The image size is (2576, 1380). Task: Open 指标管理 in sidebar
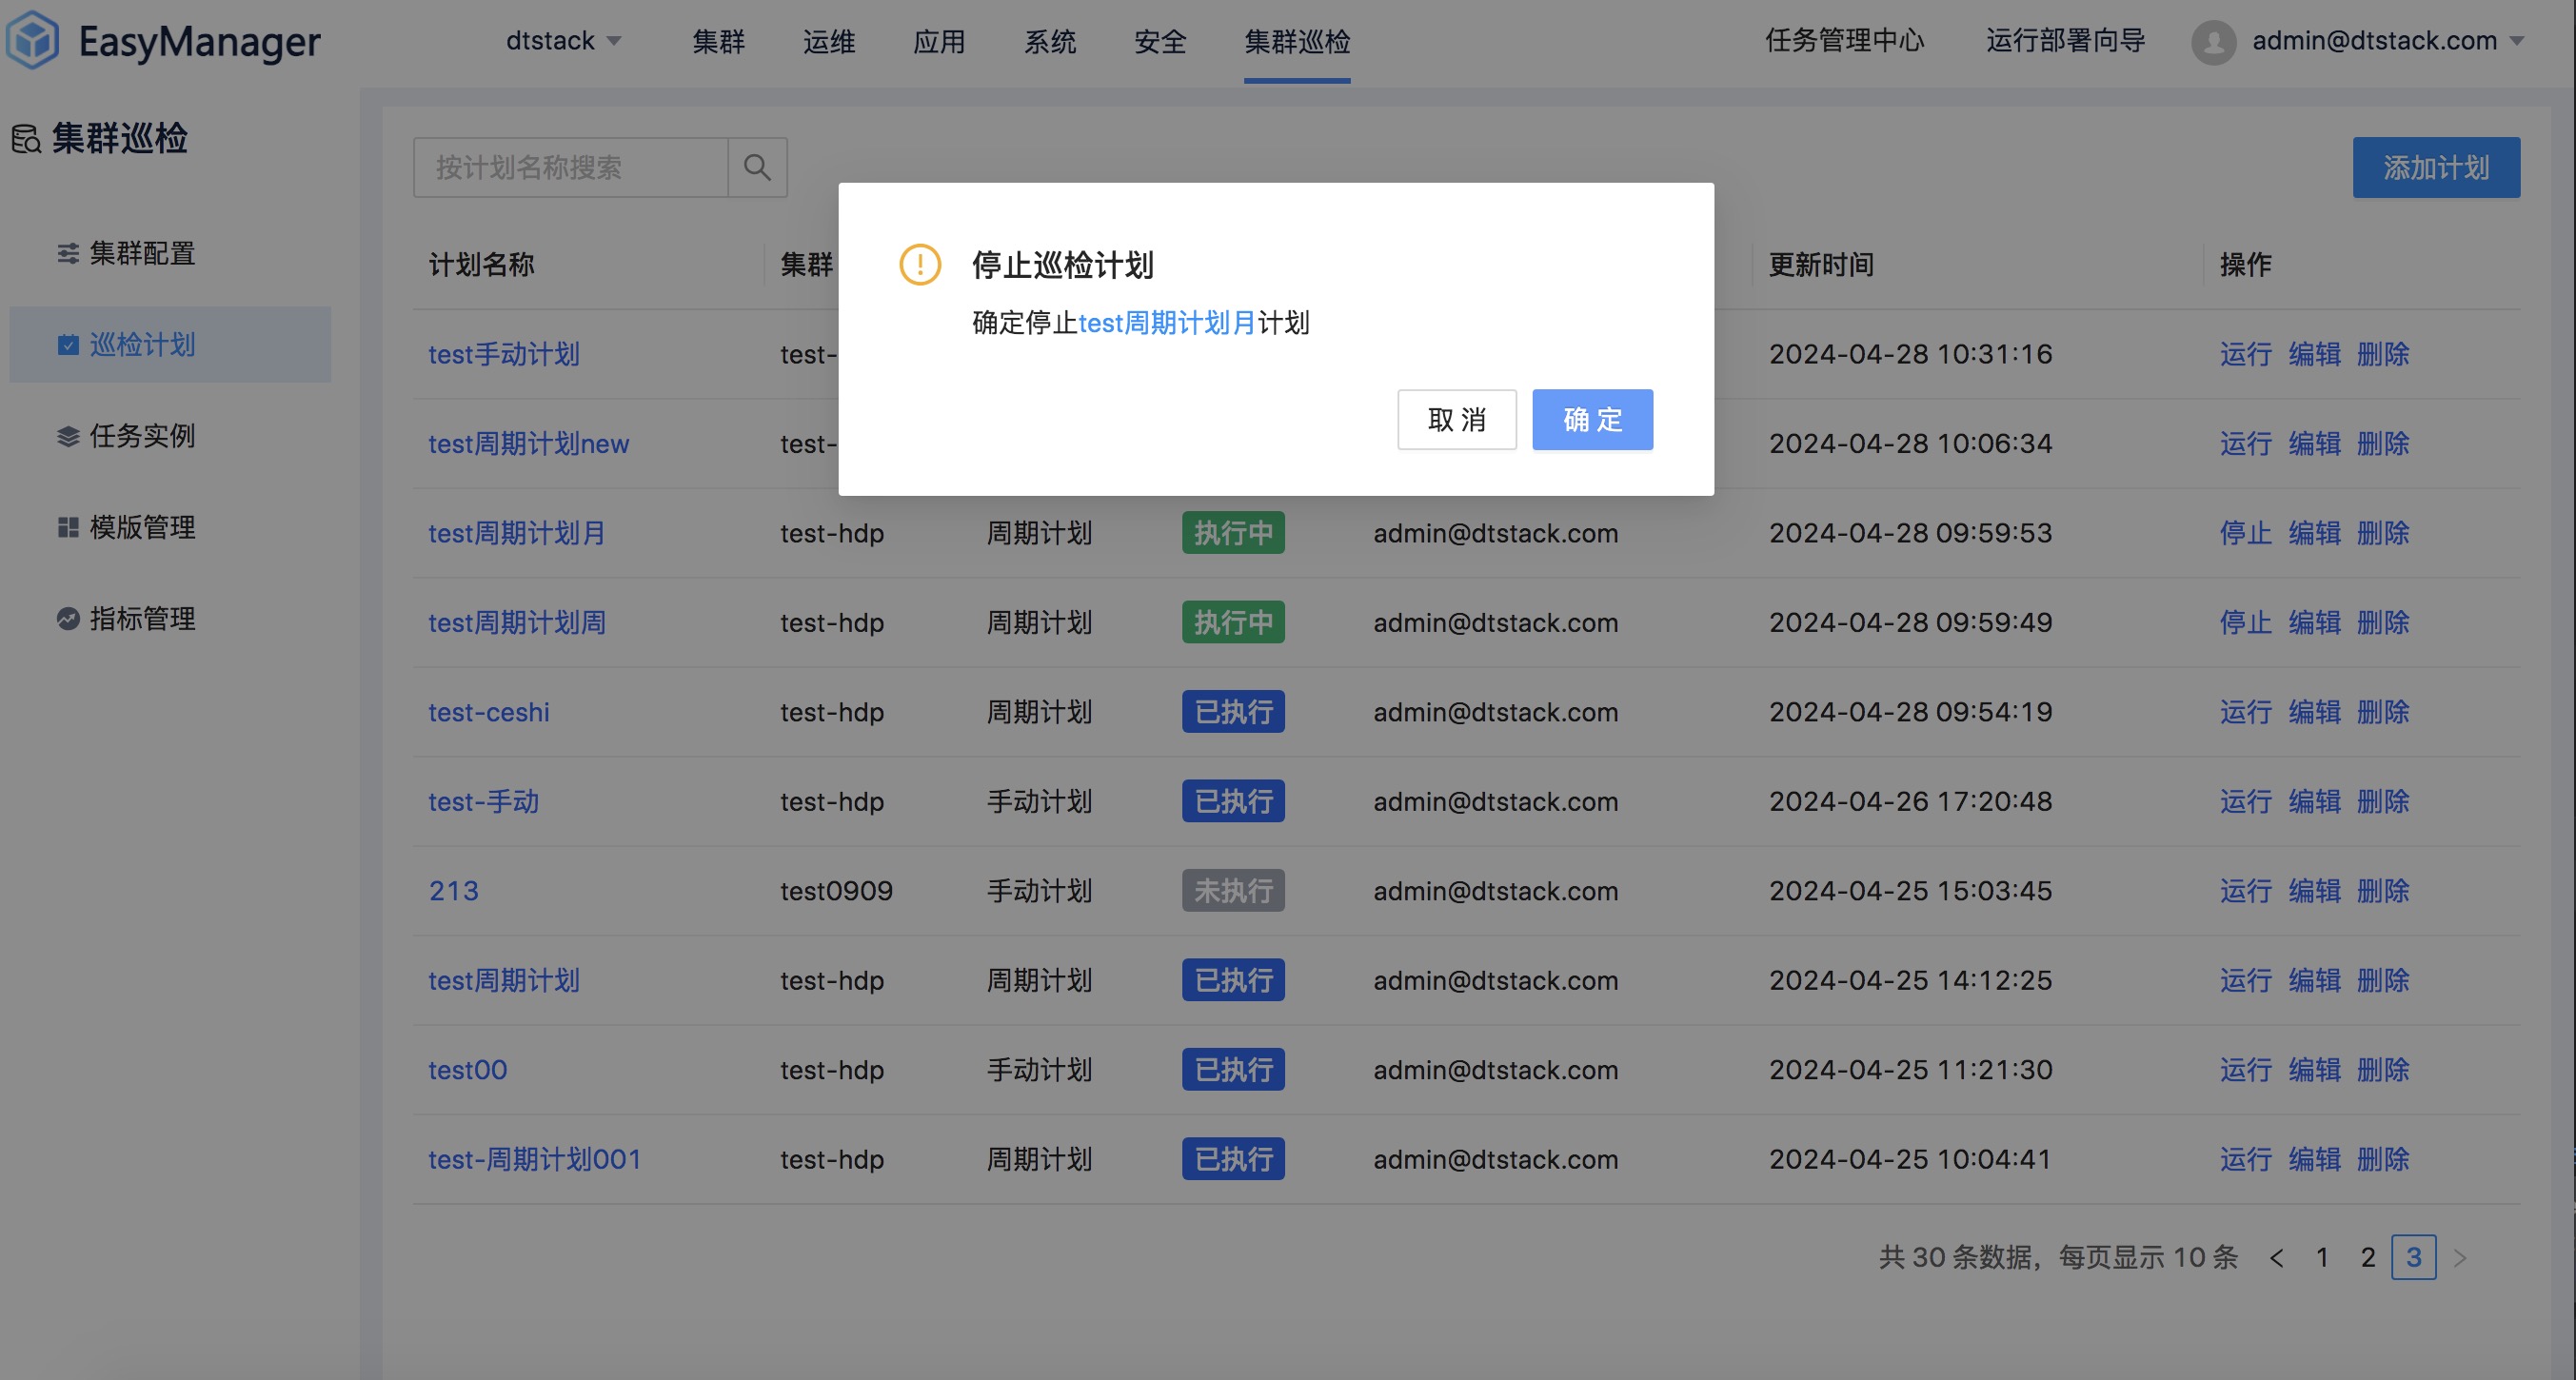click(170, 618)
